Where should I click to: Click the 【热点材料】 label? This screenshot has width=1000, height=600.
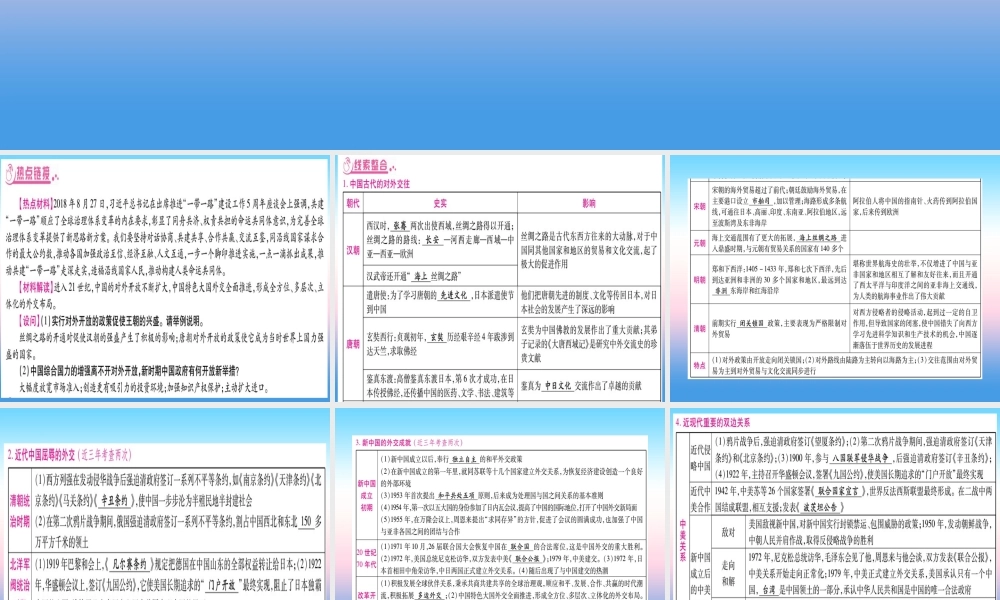[36, 204]
